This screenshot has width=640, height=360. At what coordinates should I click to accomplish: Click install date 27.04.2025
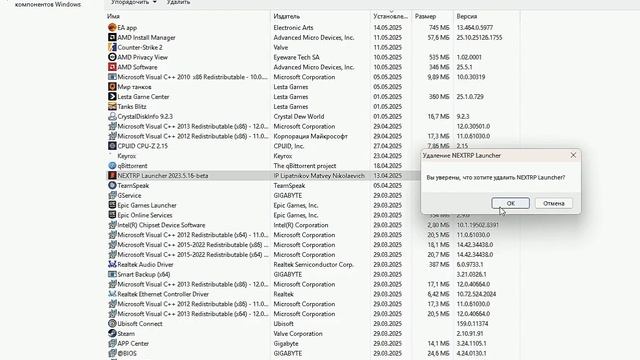tap(387, 146)
